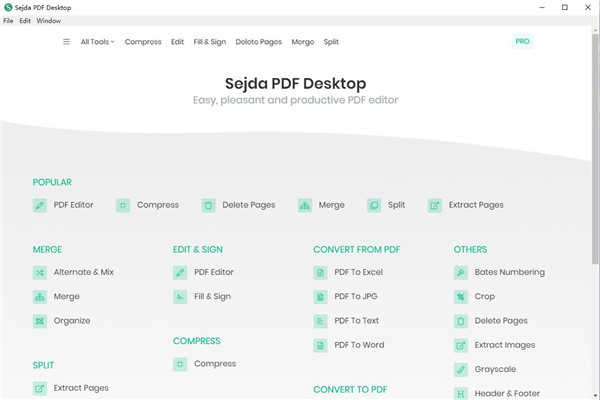
Task: Click Split icon in Popular section
Action: click(x=374, y=206)
